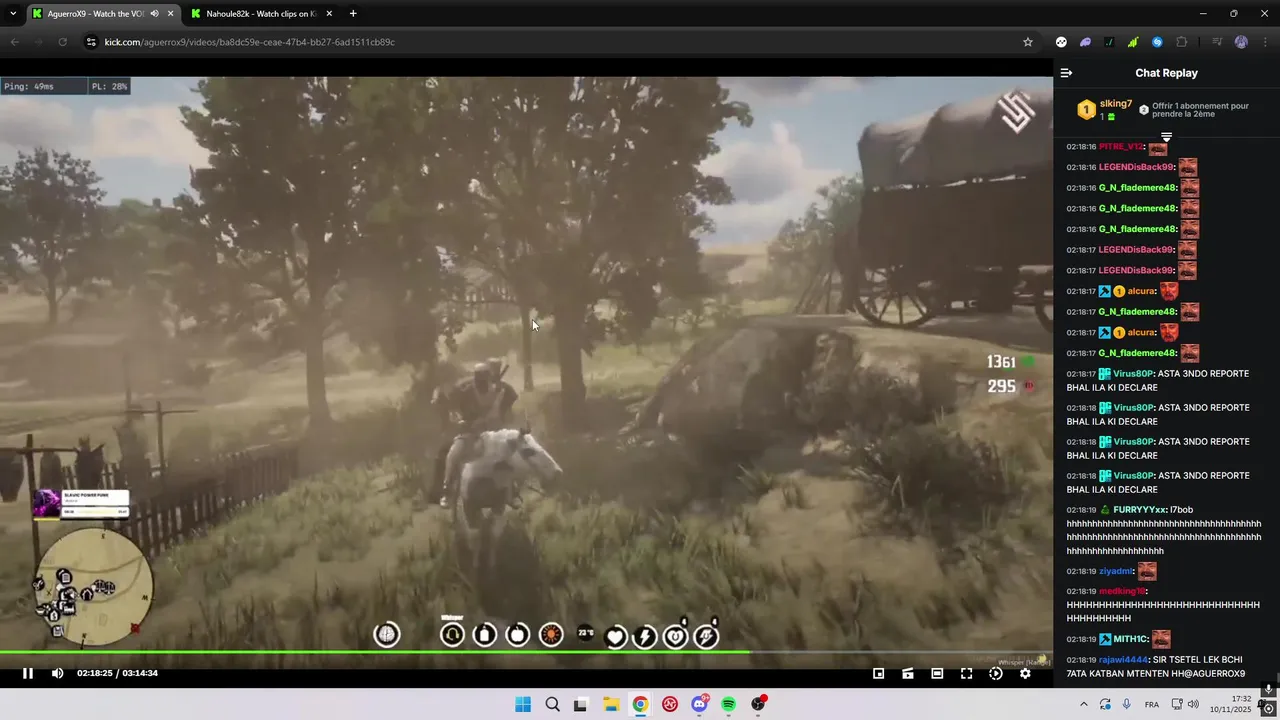
Task: Expand the leaderboard drag handle
Action: pyautogui.click(x=1166, y=136)
